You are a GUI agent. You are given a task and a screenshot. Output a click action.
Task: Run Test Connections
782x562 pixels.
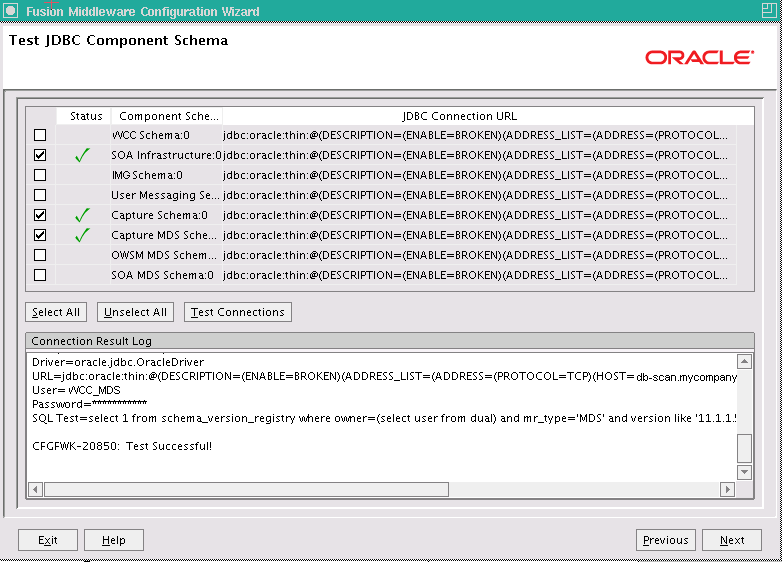[x=237, y=312]
